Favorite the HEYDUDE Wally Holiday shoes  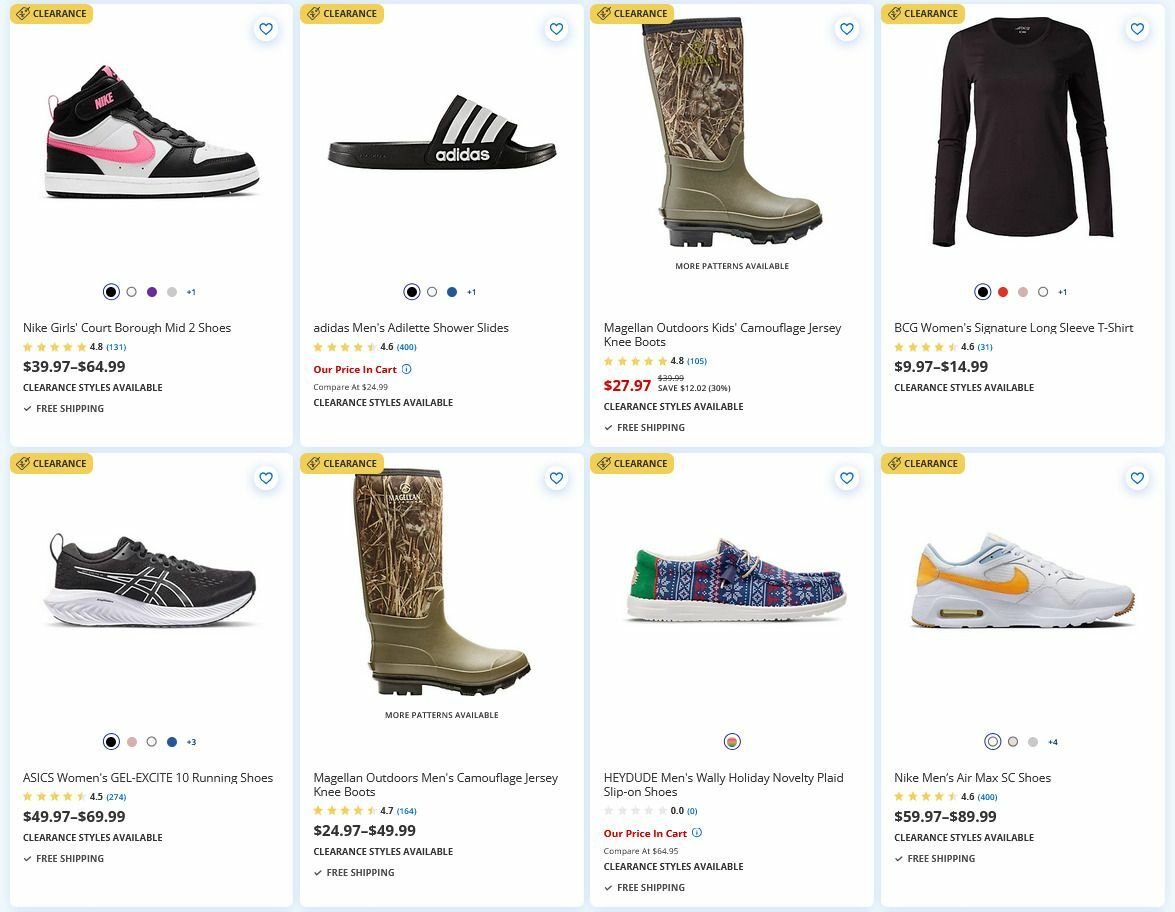[847, 478]
